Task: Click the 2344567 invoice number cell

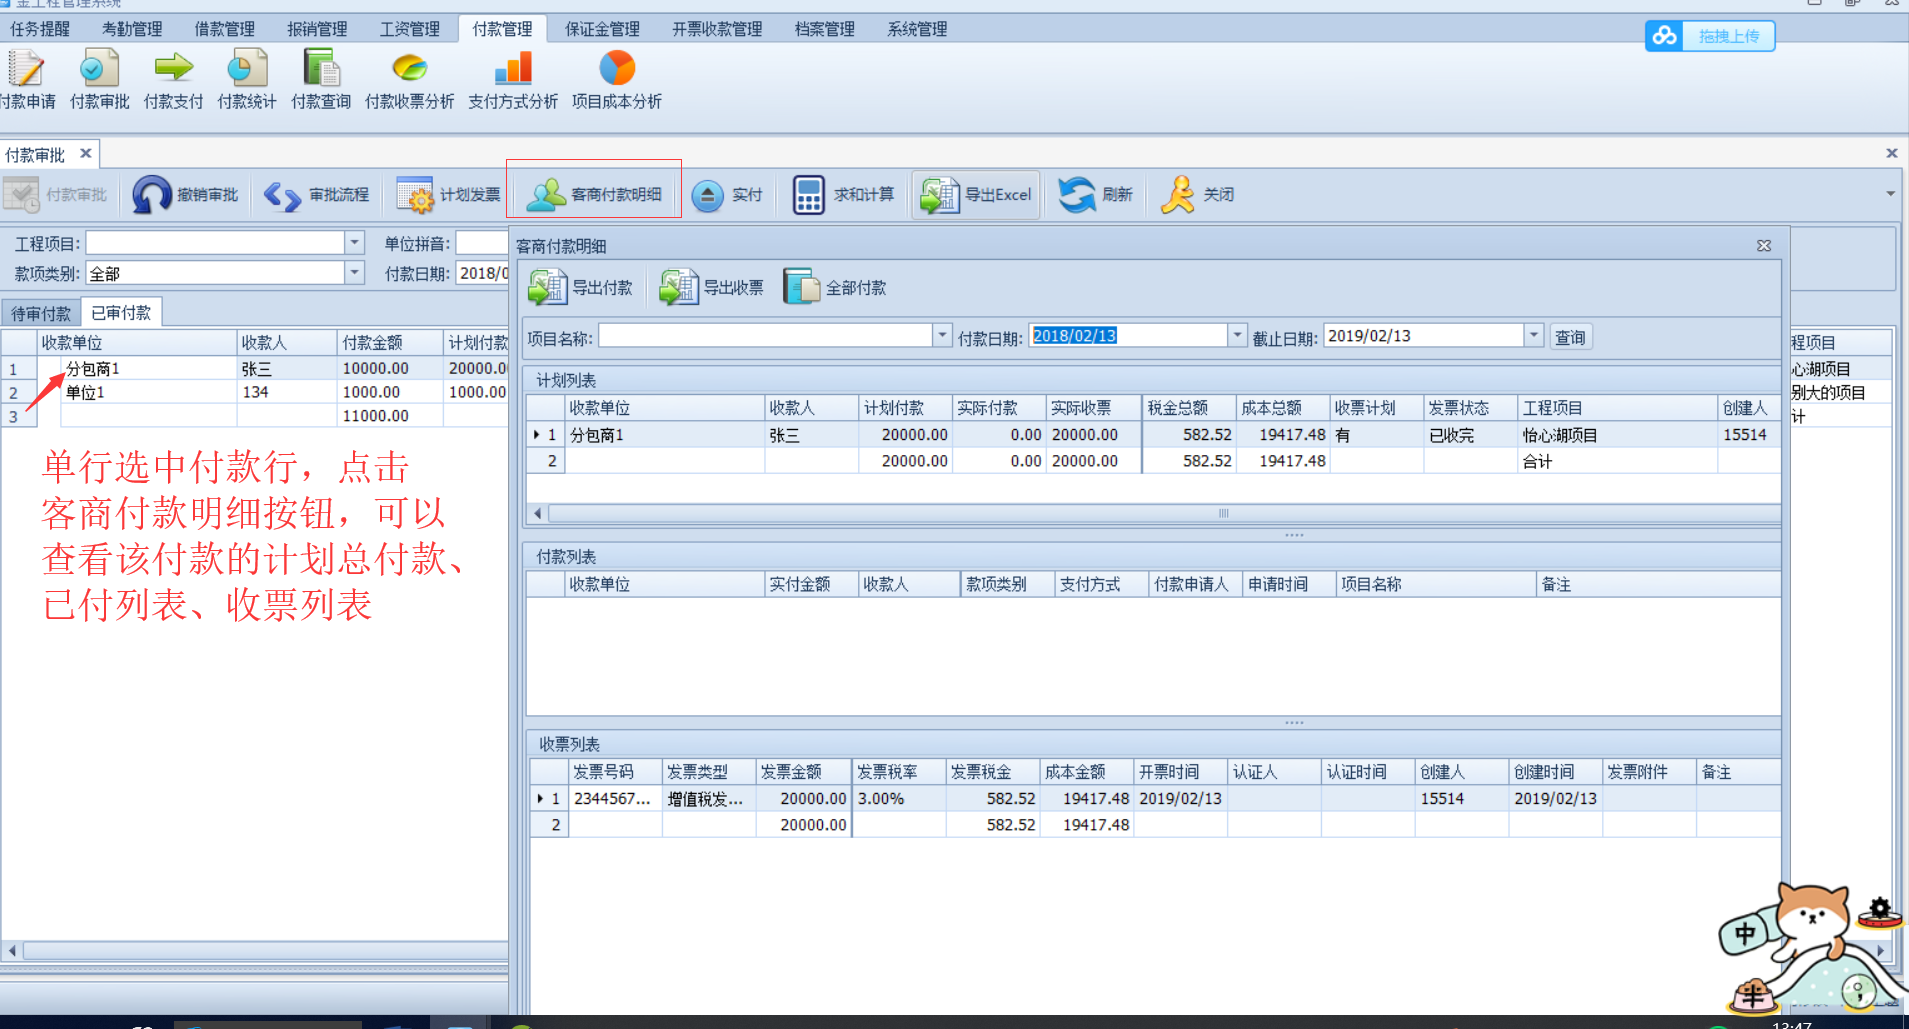Action: tap(614, 799)
